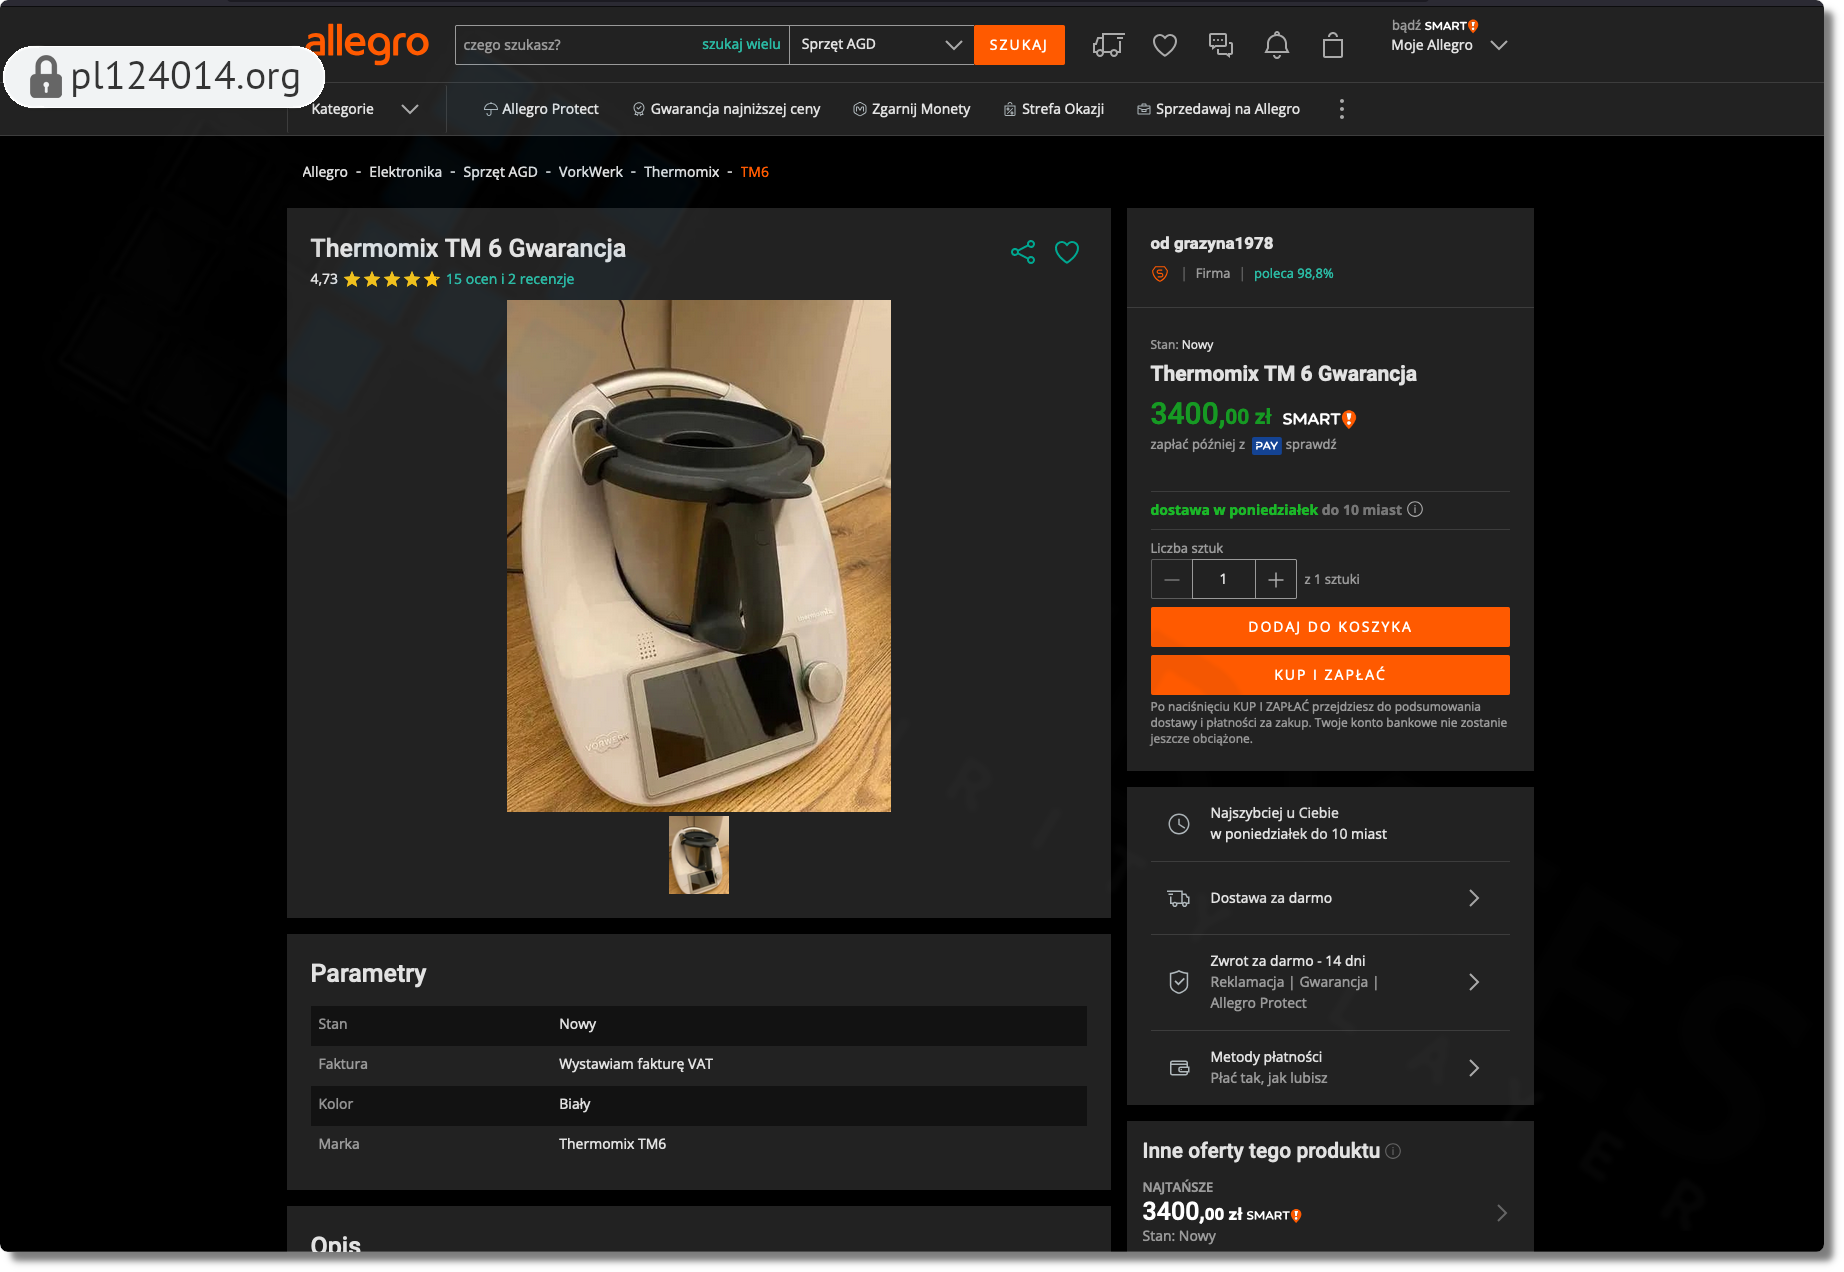Expand the Kategorie menu
This screenshot has height=1272, width=1844.
point(365,109)
